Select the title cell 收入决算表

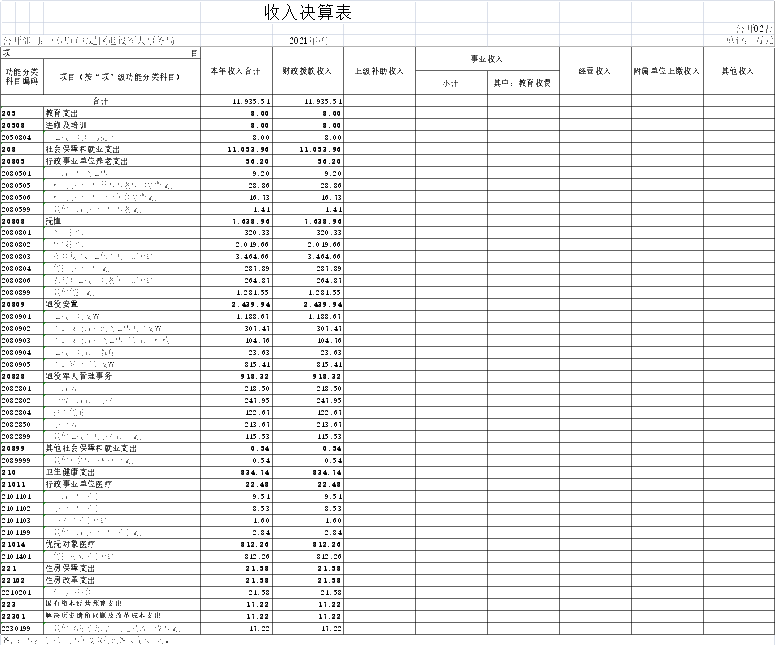click(x=307, y=12)
